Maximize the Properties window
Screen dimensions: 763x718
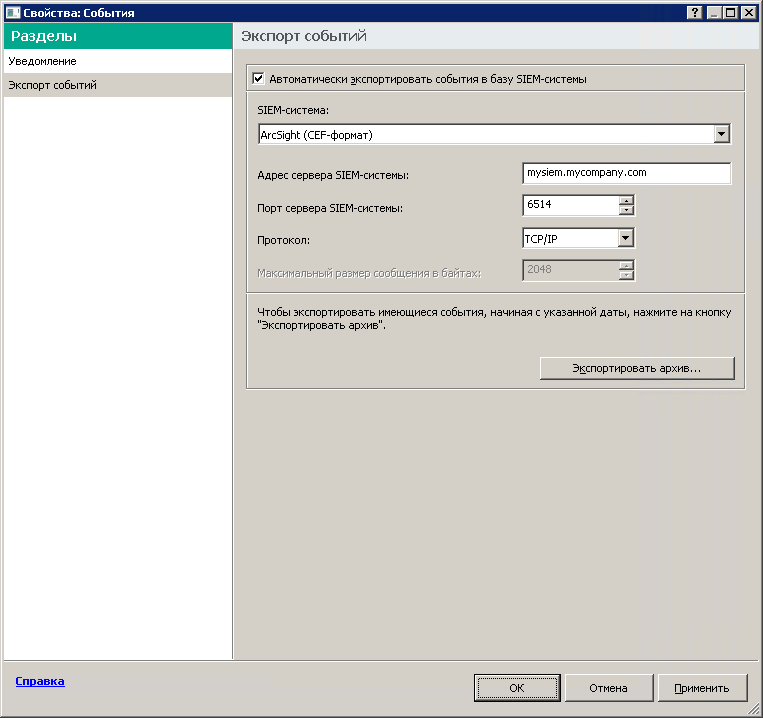coord(731,12)
